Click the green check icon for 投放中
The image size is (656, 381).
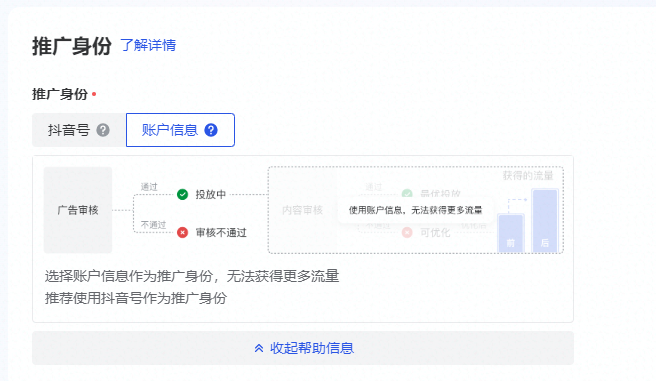(x=182, y=194)
